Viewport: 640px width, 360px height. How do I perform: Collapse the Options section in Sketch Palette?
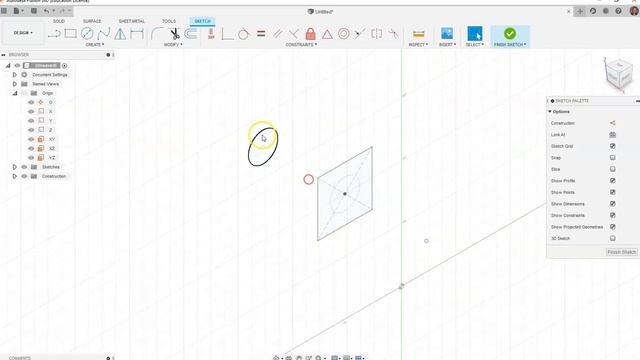point(550,111)
